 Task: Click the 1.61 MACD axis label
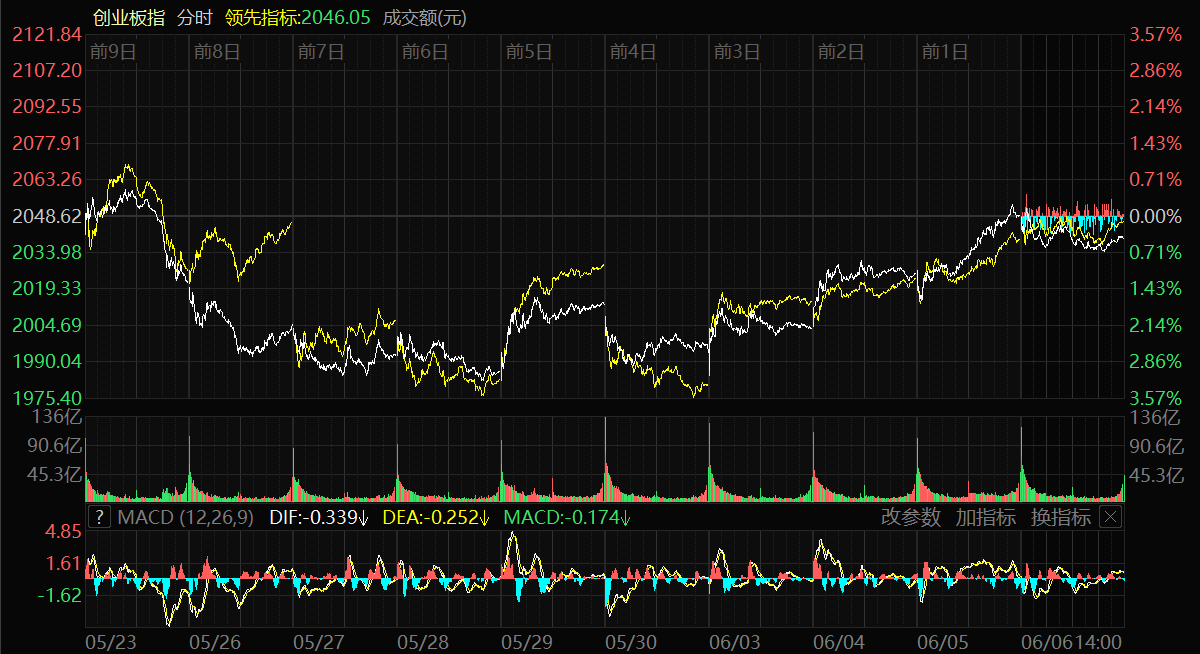pos(63,564)
